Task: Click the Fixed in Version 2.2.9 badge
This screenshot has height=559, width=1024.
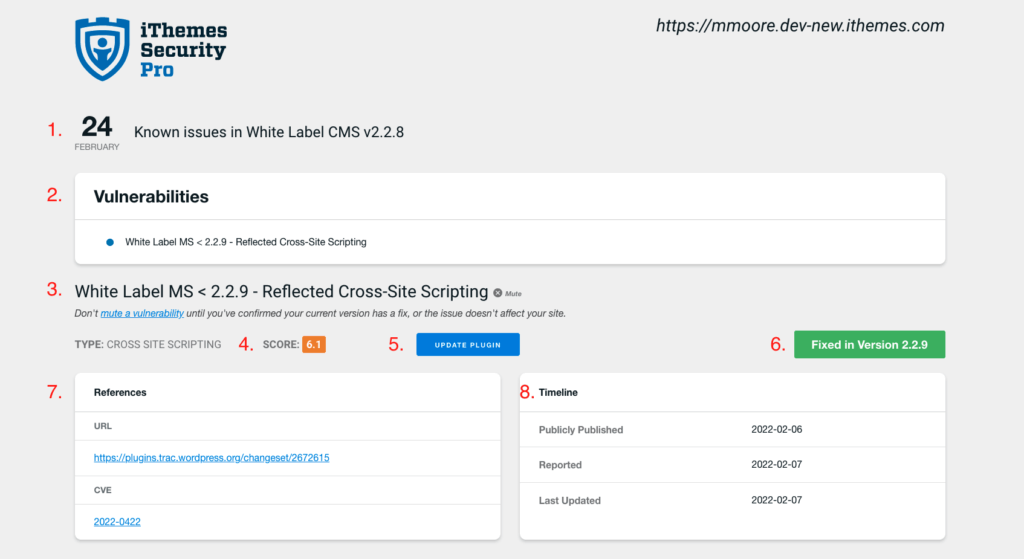Action: pos(869,345)
